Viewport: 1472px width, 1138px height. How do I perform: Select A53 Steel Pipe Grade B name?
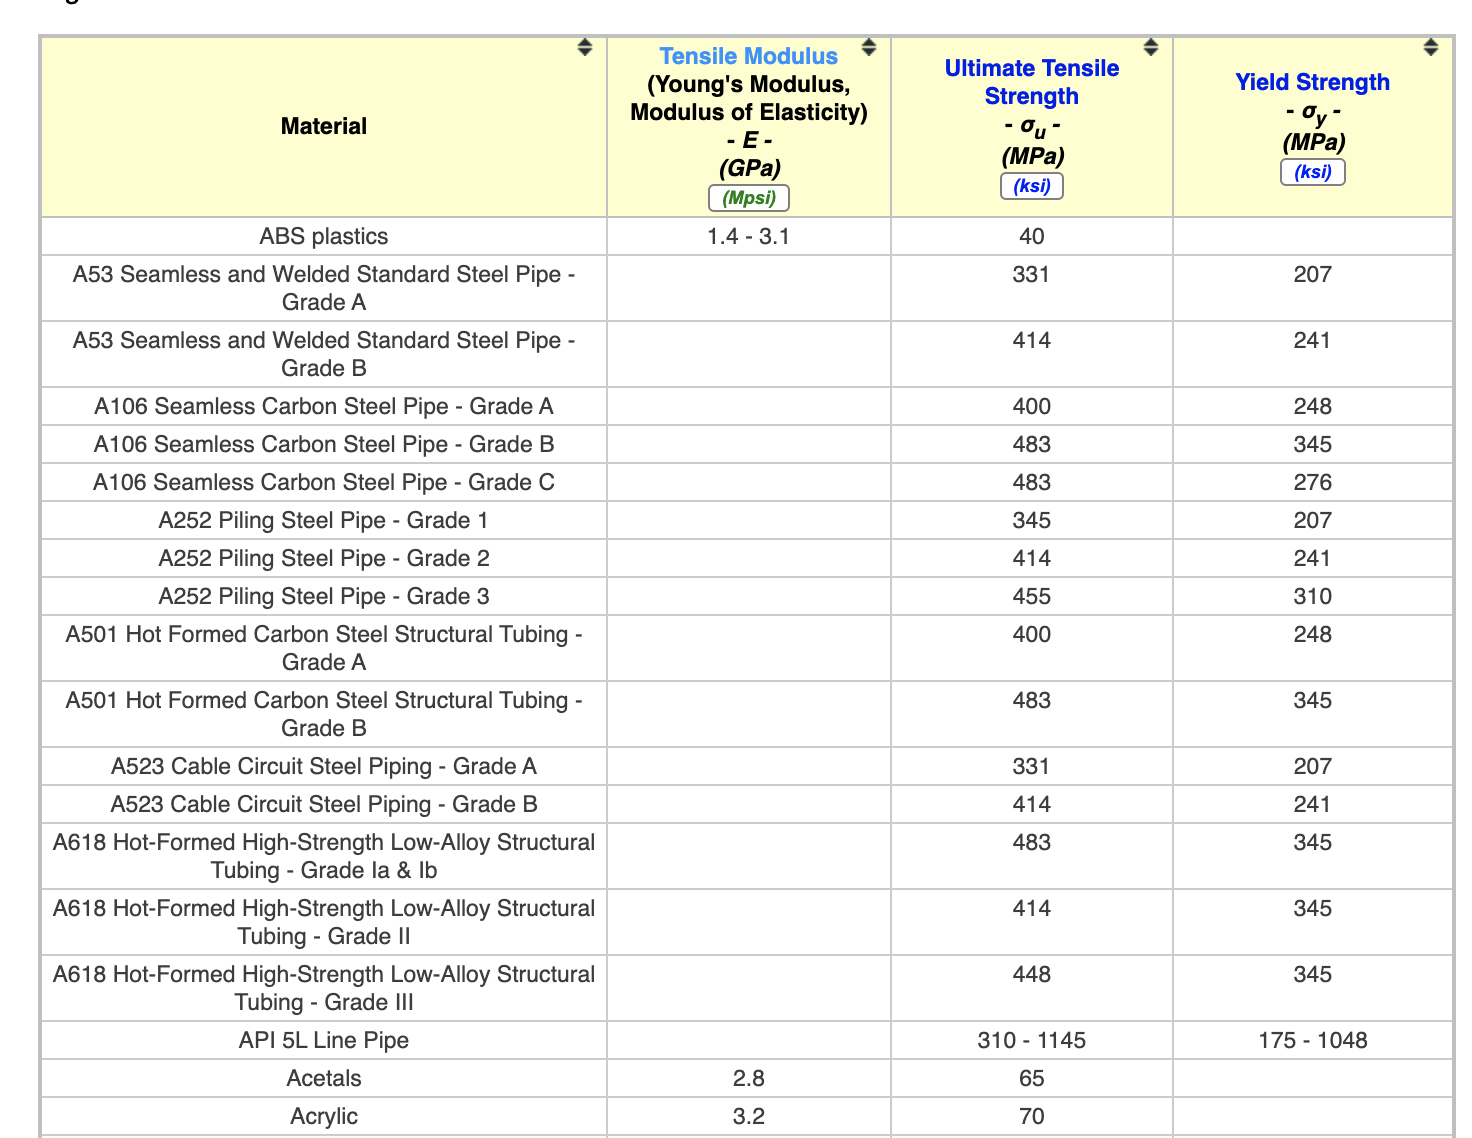click(324, 354)
